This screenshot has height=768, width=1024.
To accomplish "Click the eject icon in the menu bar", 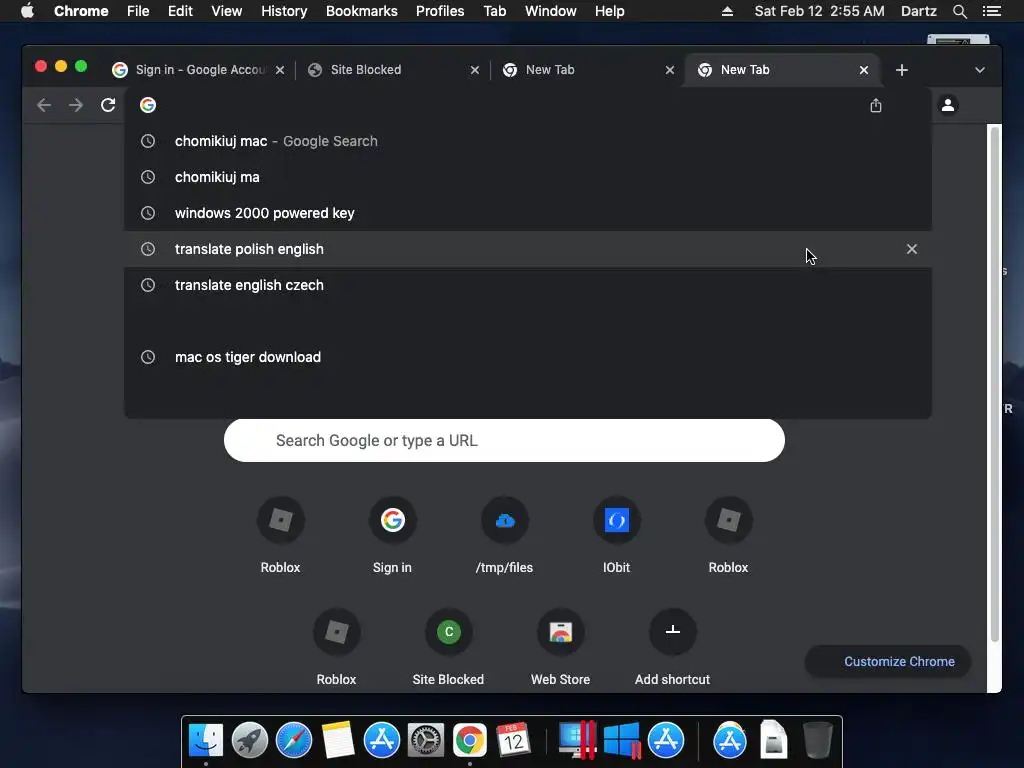I will 727,11.
